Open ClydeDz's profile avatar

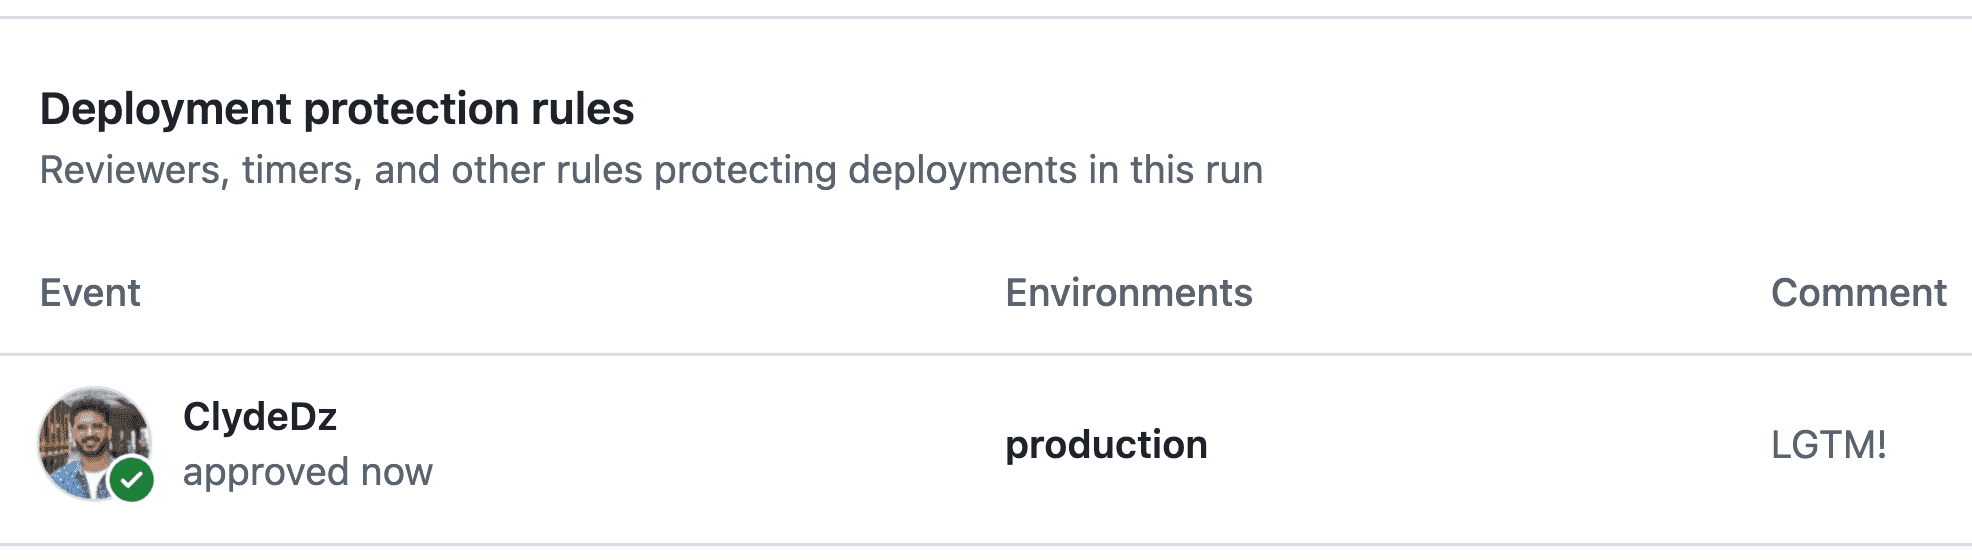pos(95,444)
